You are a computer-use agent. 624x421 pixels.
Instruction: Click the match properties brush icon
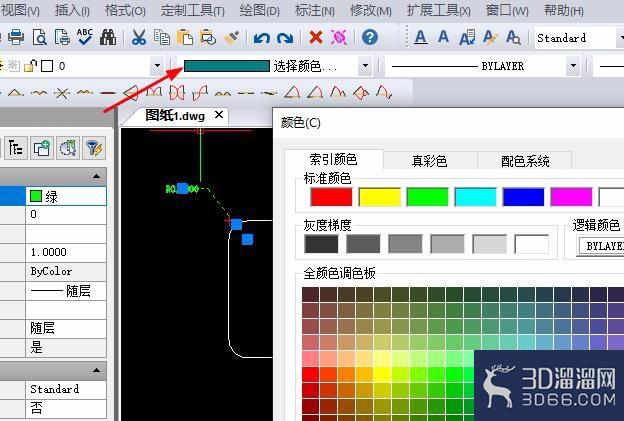(x=232, y=37)
